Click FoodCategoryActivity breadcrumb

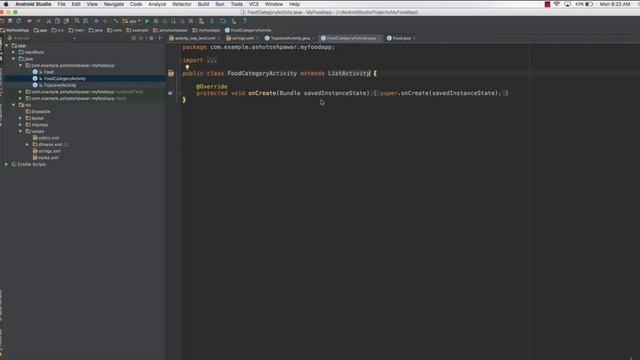pos(248,30)
